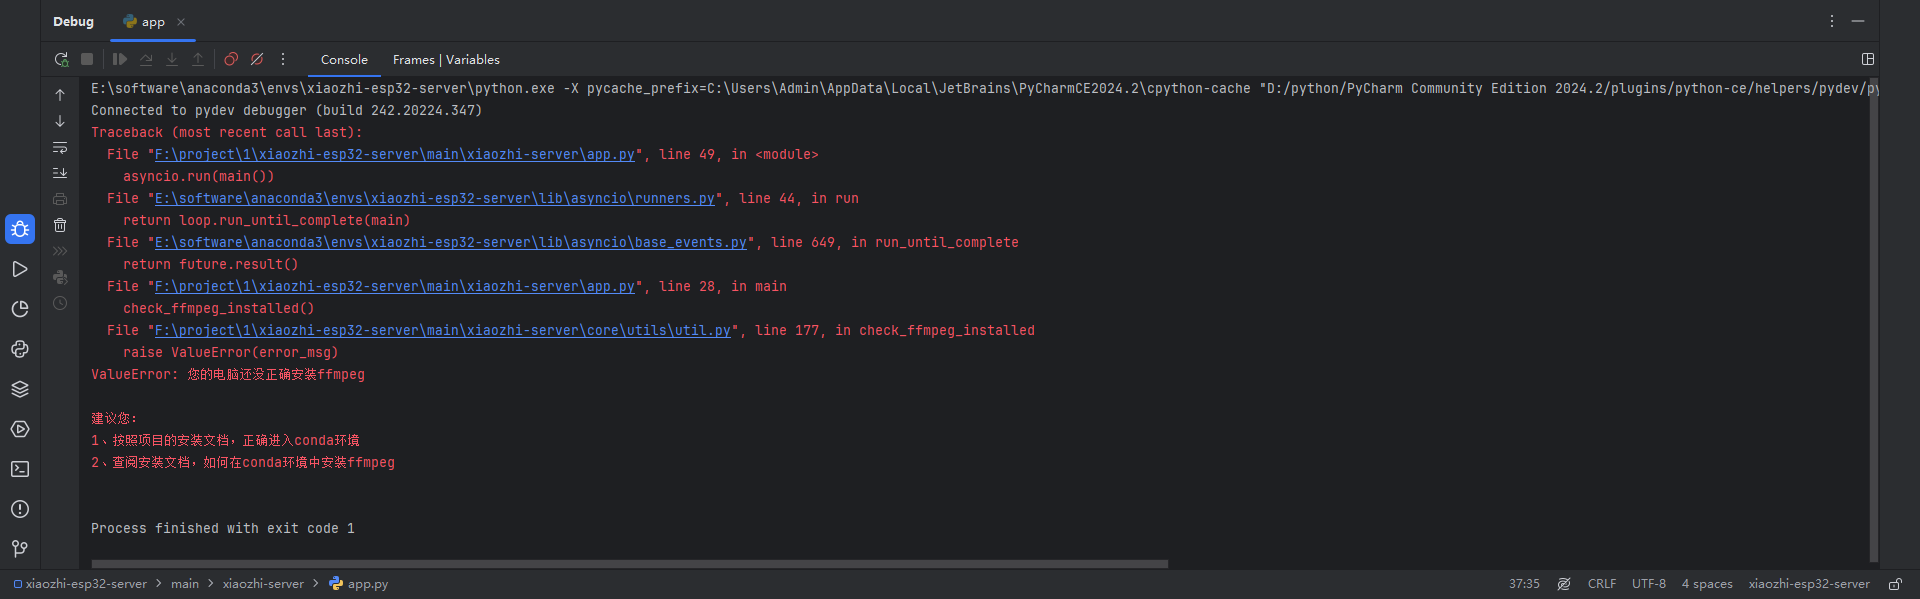Screen dimensions: 1920x599
Task: Open the Git version control tool window
Action: coord(20,549)
